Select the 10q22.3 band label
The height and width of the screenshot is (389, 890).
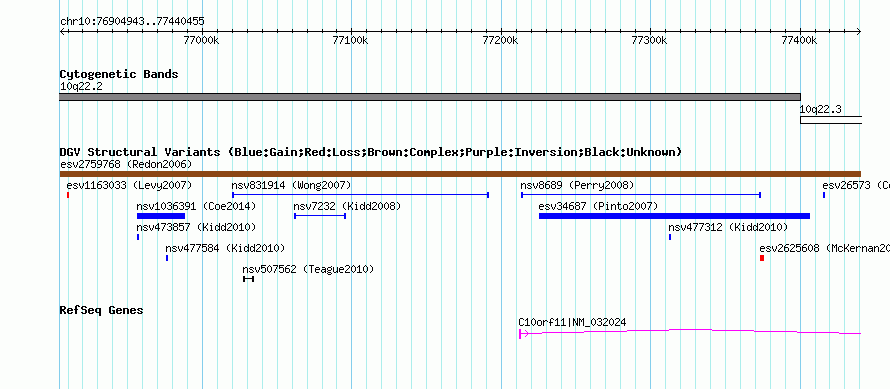tap(821, 109)
